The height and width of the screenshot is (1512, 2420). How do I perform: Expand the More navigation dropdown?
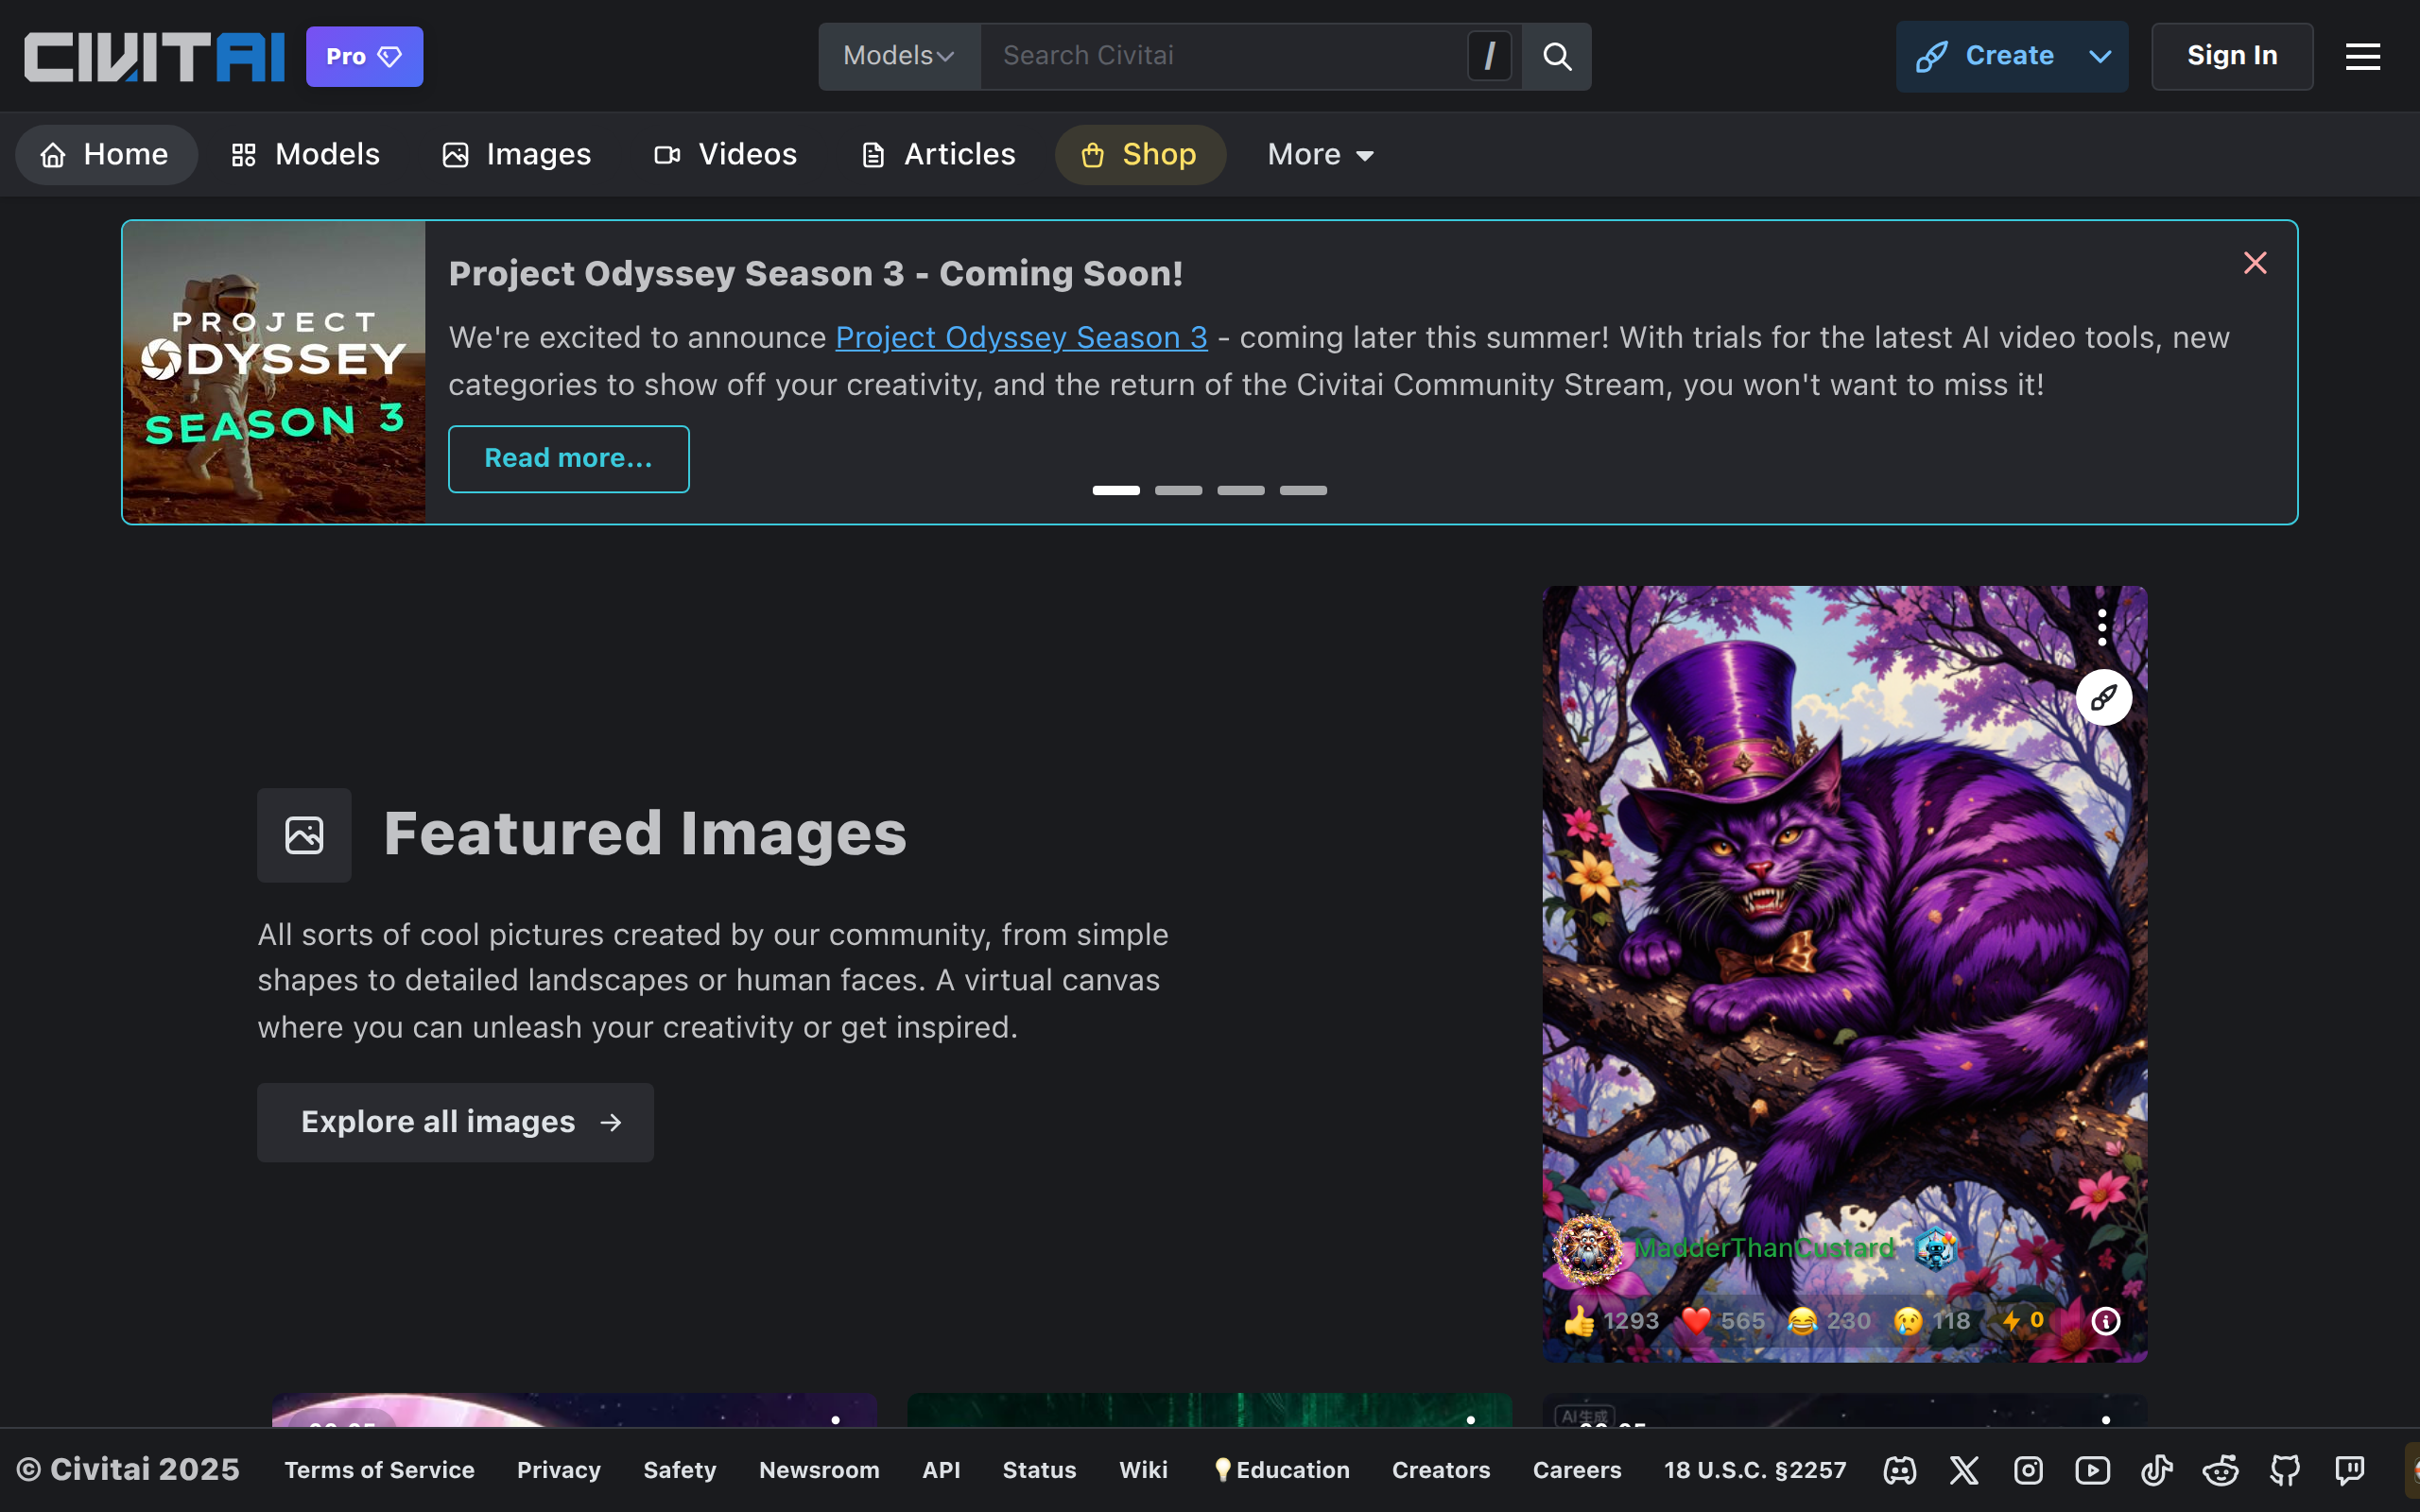pos(1320,154)
